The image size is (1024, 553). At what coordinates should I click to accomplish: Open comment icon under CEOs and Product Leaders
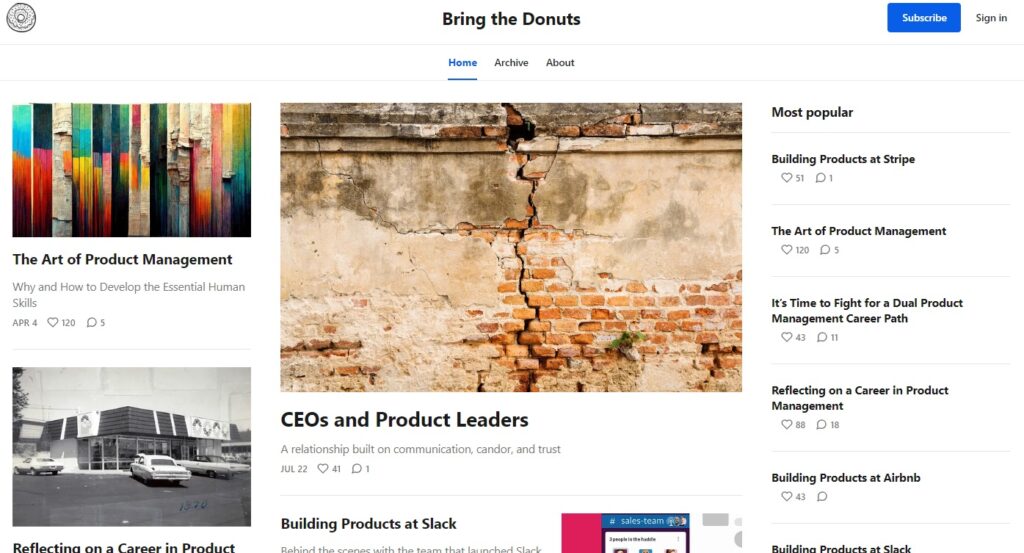(356, 469)
